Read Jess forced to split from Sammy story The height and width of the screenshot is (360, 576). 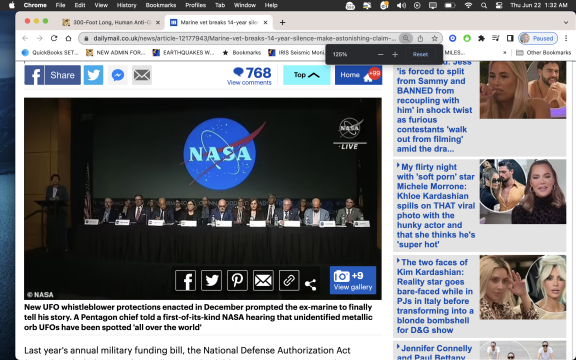[x=434, y=107]
